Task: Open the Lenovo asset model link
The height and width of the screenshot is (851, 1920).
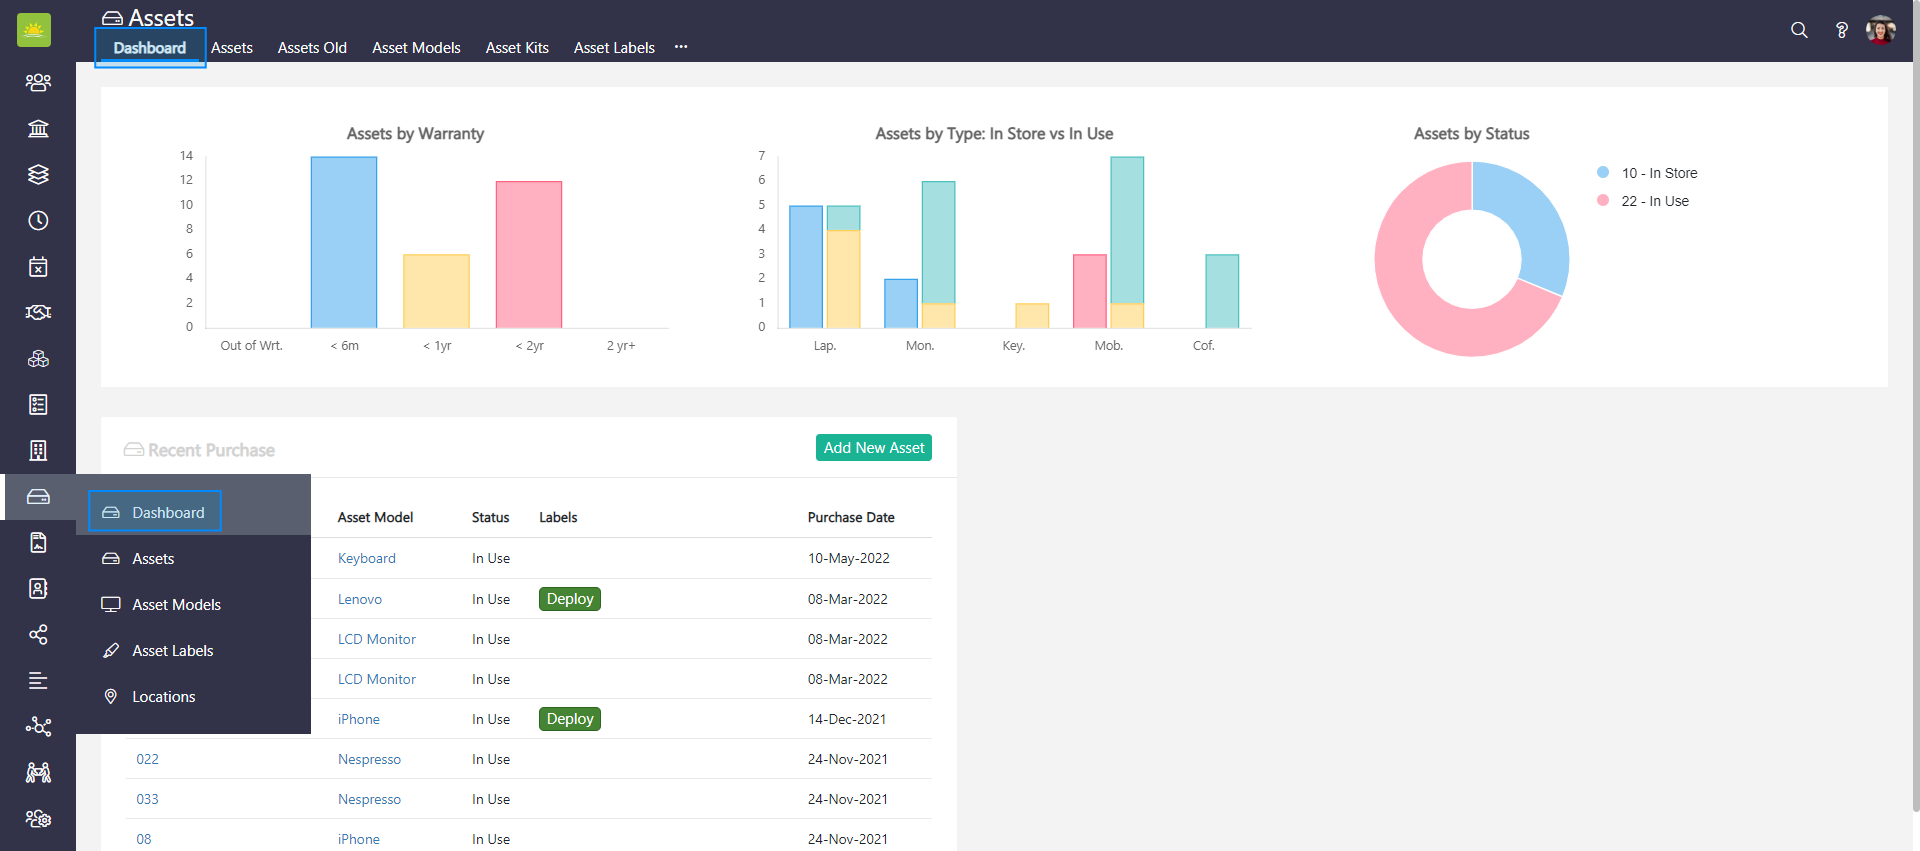Action: click(x=359, y=599)
